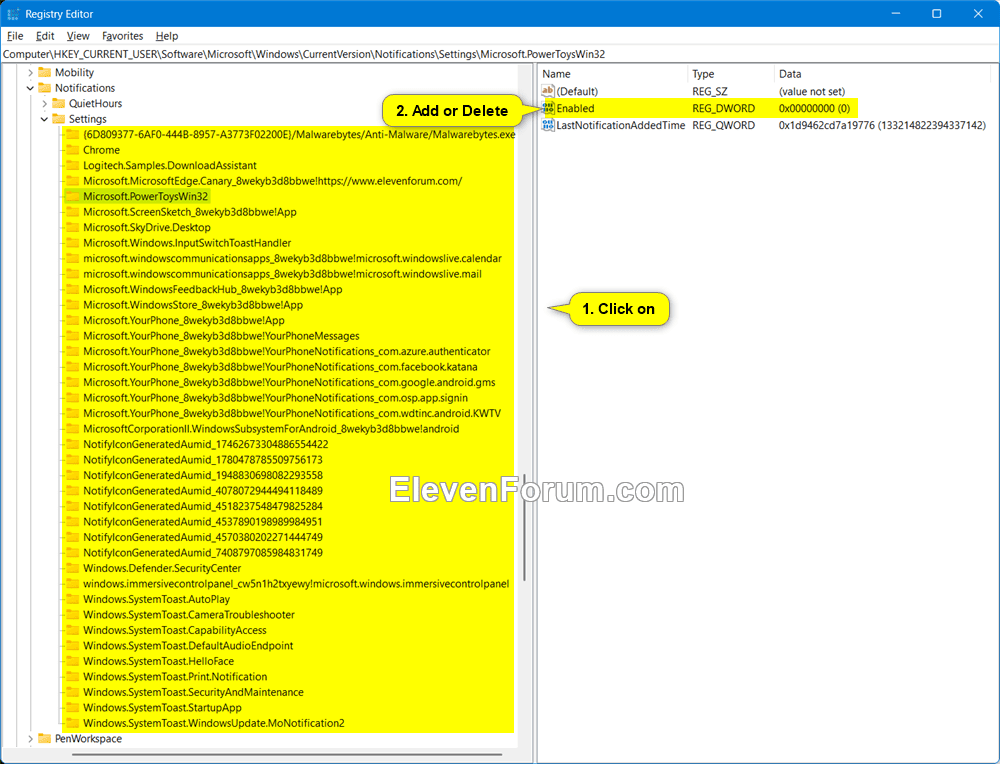1000x764 pixels.
Task: Click the LastNotificationAddedTime QWORD value icon
Action: (548, 126)
